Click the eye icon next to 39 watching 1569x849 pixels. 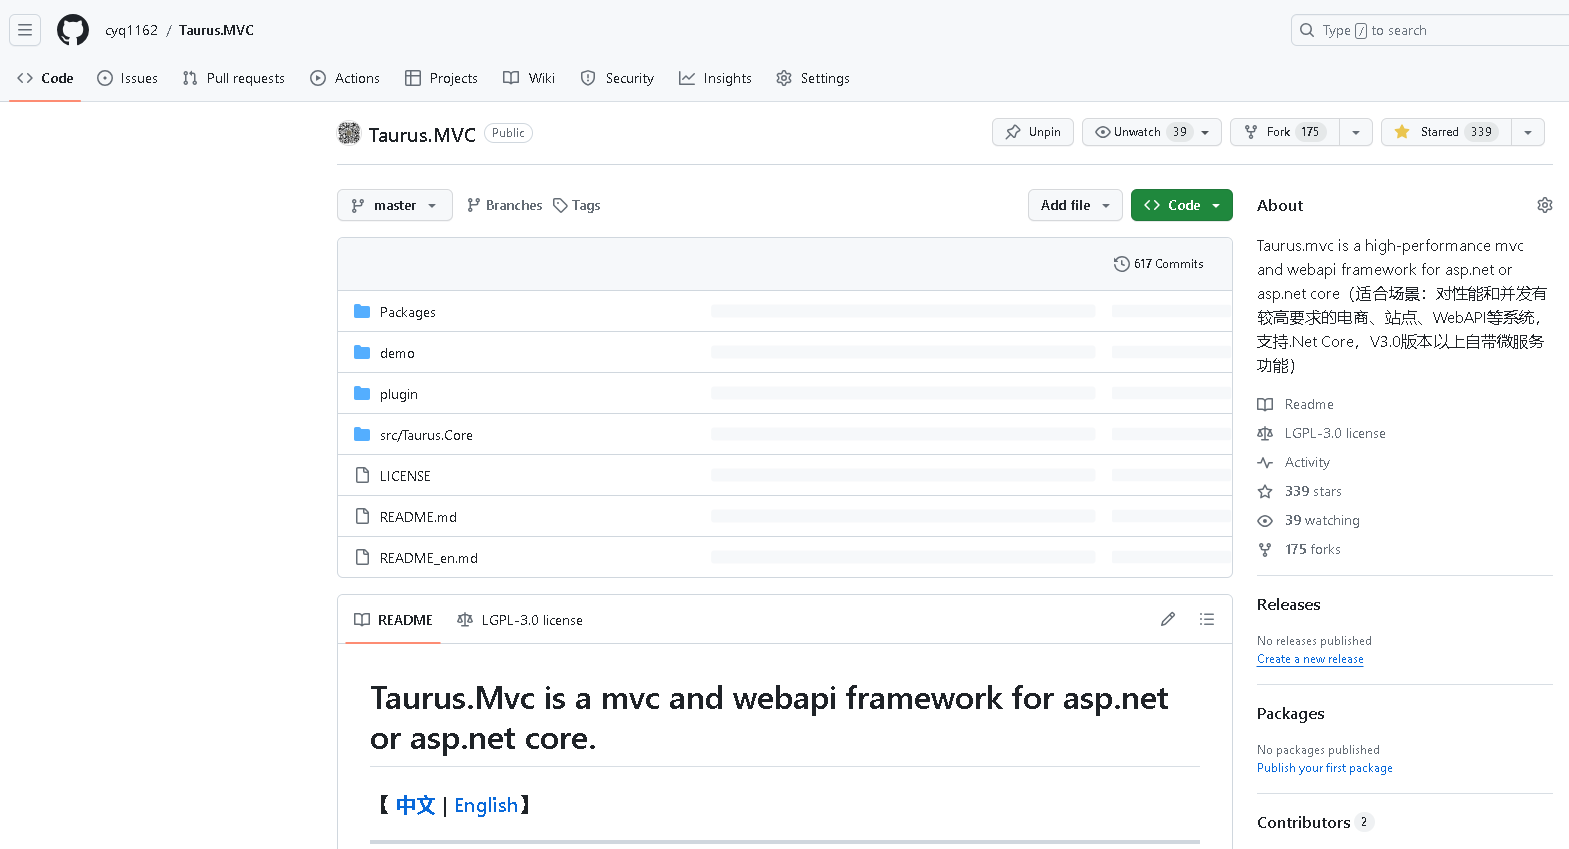(1265, 520)
